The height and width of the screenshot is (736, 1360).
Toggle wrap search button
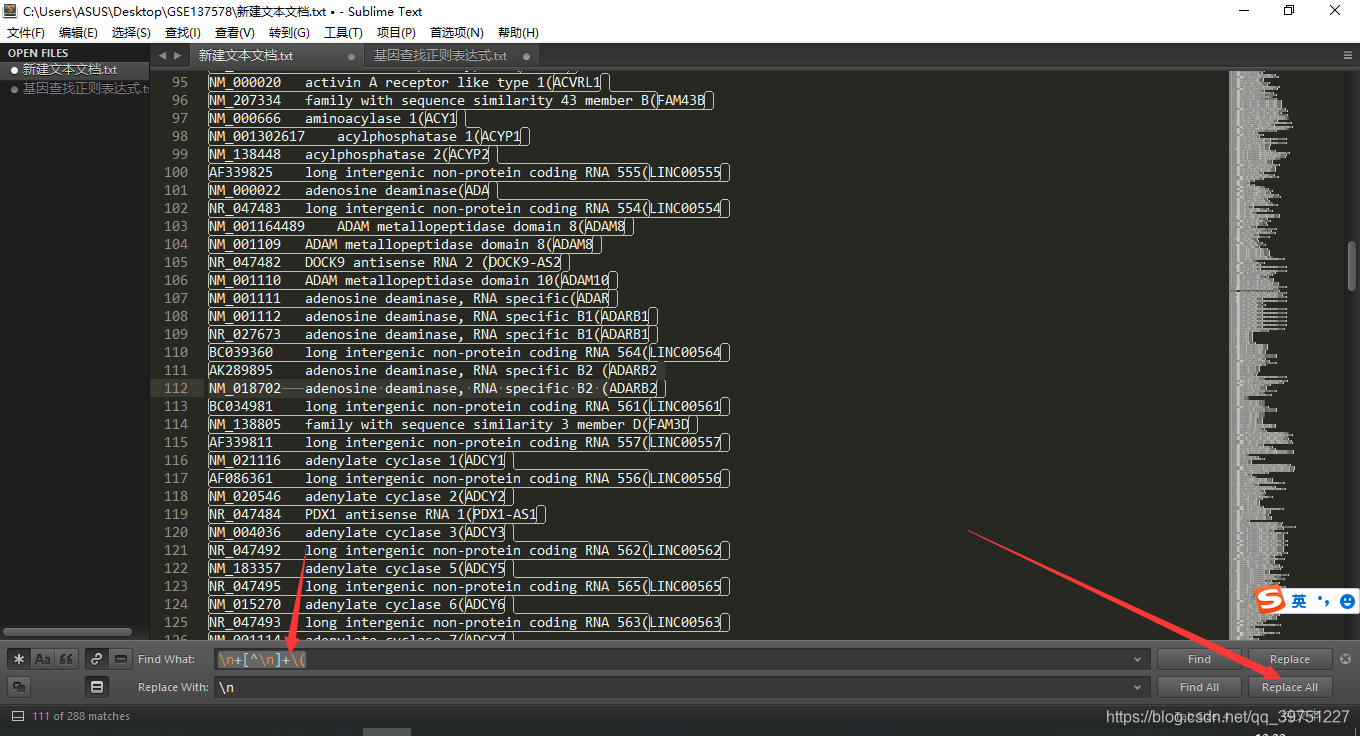coord(97,659)
